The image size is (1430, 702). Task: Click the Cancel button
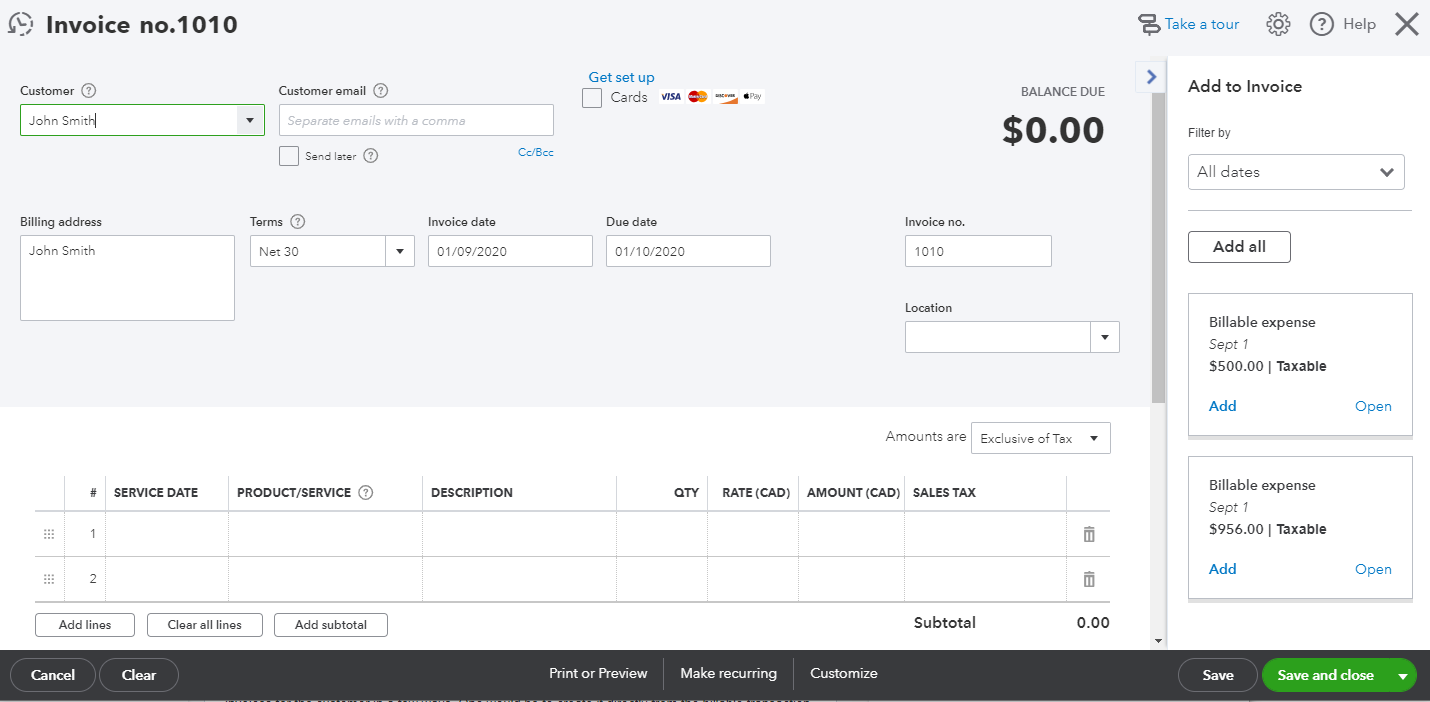tap(53, 675)
